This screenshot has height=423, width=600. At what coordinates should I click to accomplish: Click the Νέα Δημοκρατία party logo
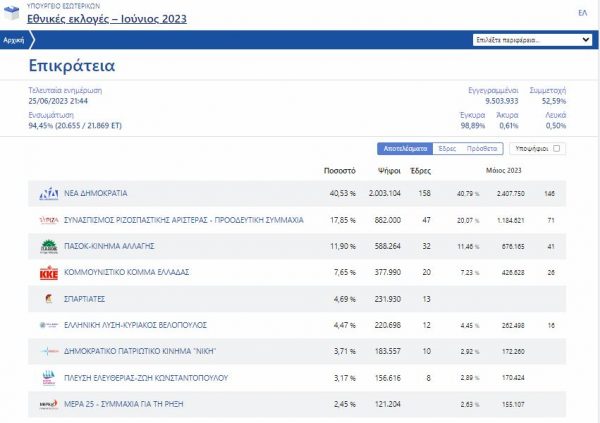coord(49,194)
